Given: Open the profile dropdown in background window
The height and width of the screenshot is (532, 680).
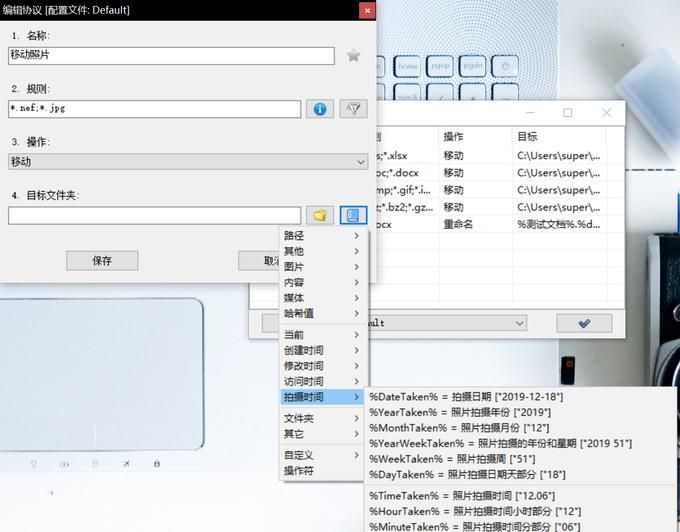Looking at the screenshot, I should [446, 323].
